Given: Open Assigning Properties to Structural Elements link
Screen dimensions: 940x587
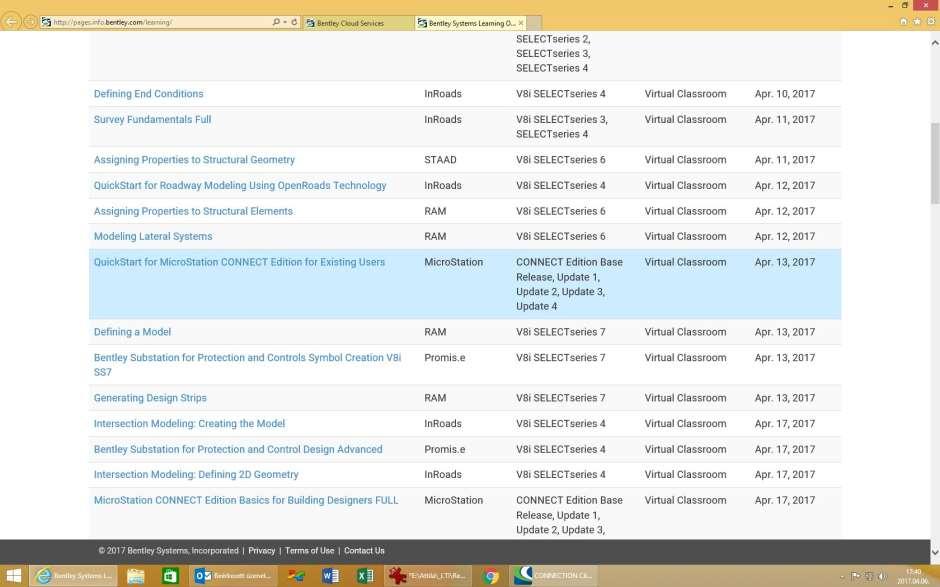Looking at the screenshot, I should [193, 211].
